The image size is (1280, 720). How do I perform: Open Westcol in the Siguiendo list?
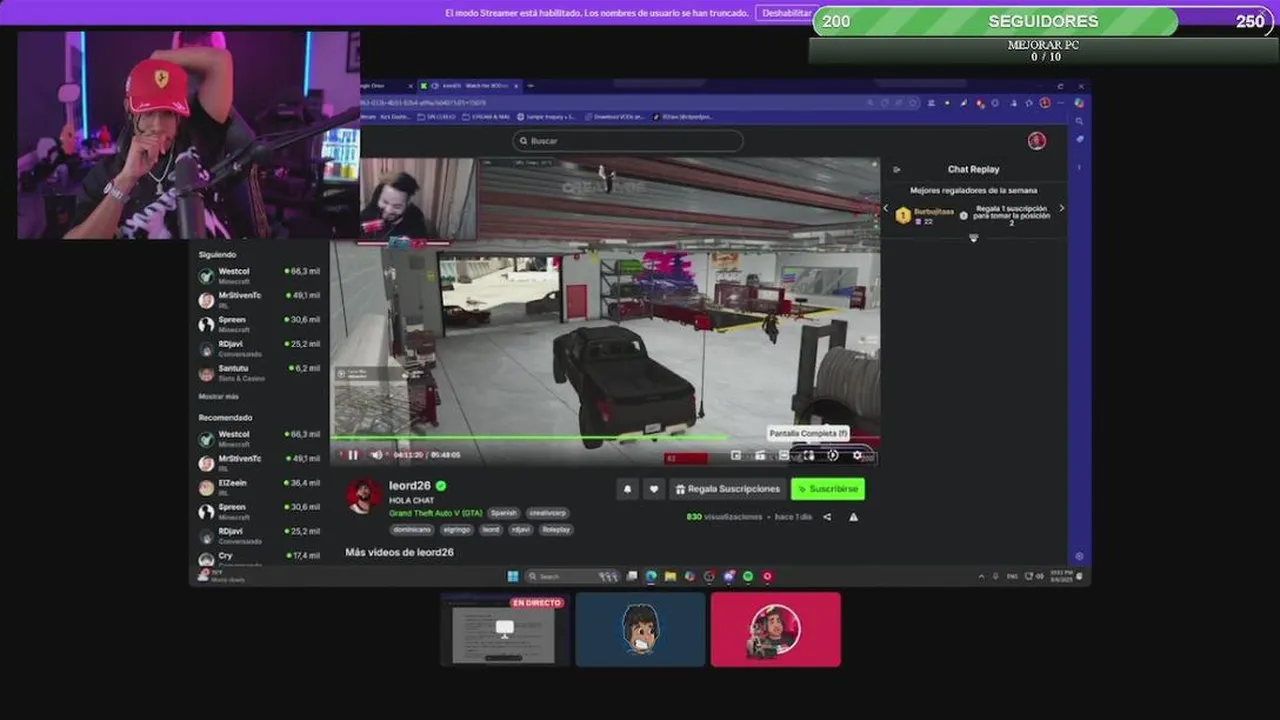click(259, 276)
